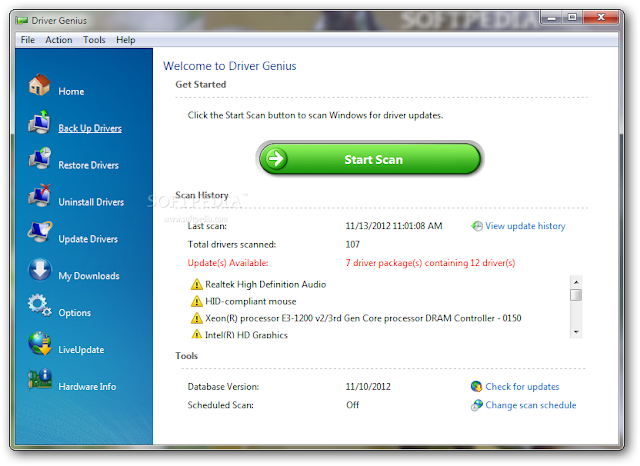This screenshot has width=640, height=466.
Task: Open the Help menu
Action: pyautogui.click(x=126, y=40)
